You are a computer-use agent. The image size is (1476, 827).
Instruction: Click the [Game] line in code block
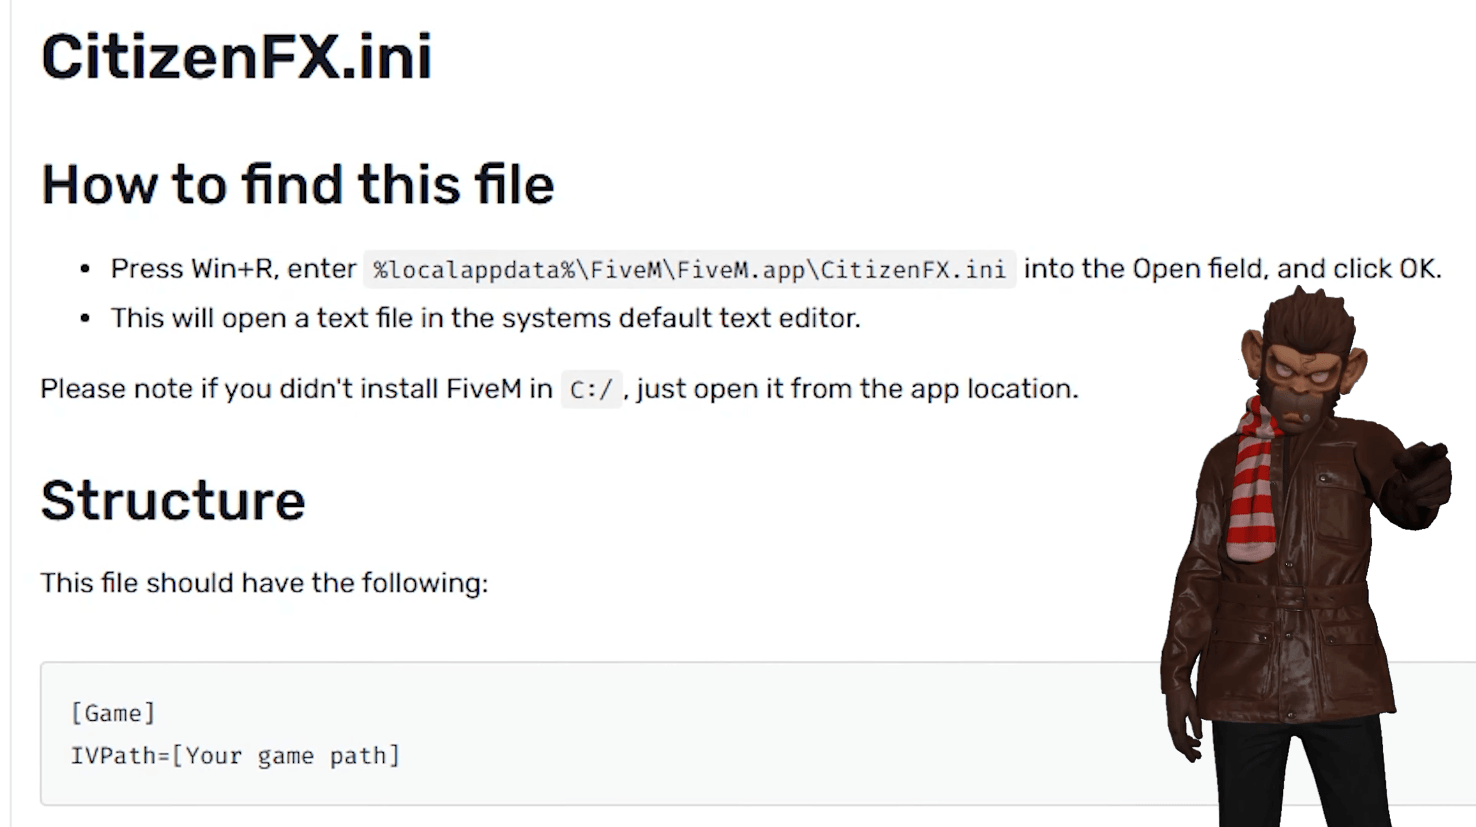(113, 713)
